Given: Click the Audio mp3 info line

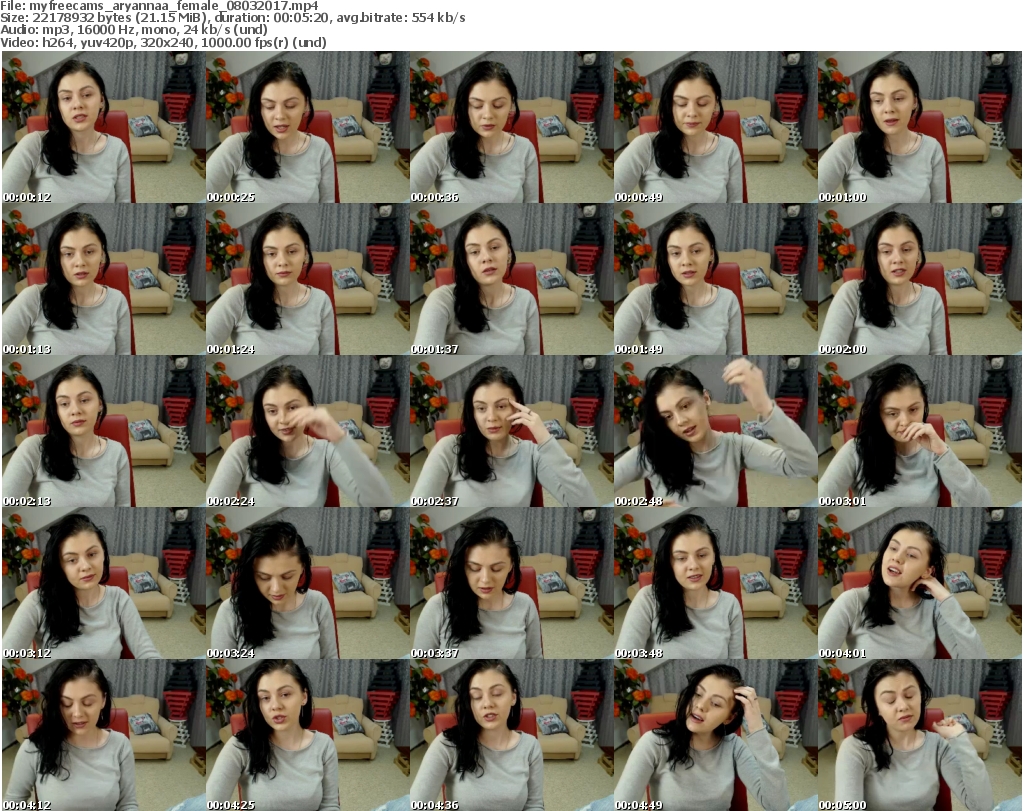Looking at the screenshot, I should point(134,30).
